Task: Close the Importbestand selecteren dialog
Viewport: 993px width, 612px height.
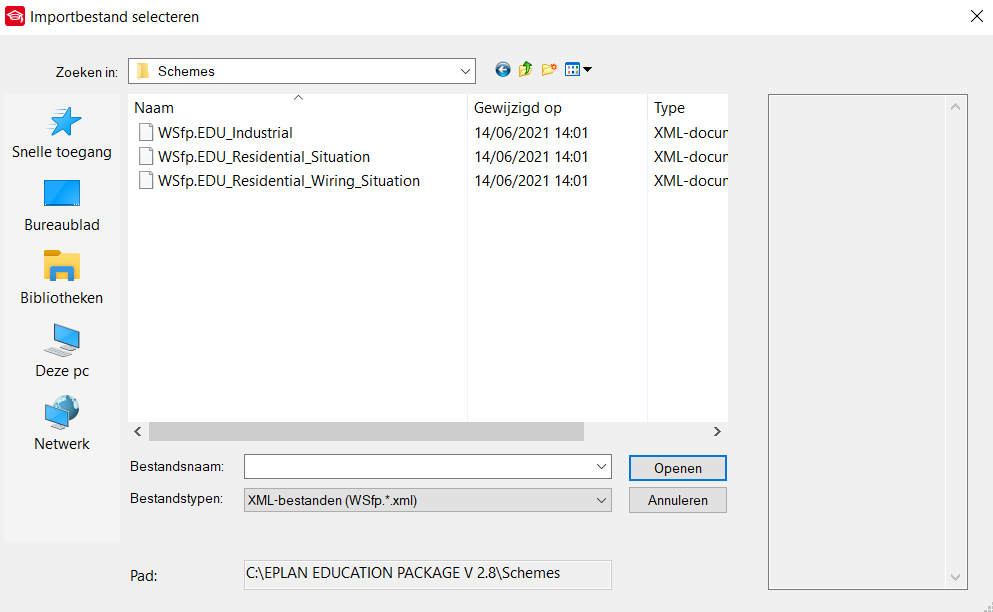Action: click(977, 16)
